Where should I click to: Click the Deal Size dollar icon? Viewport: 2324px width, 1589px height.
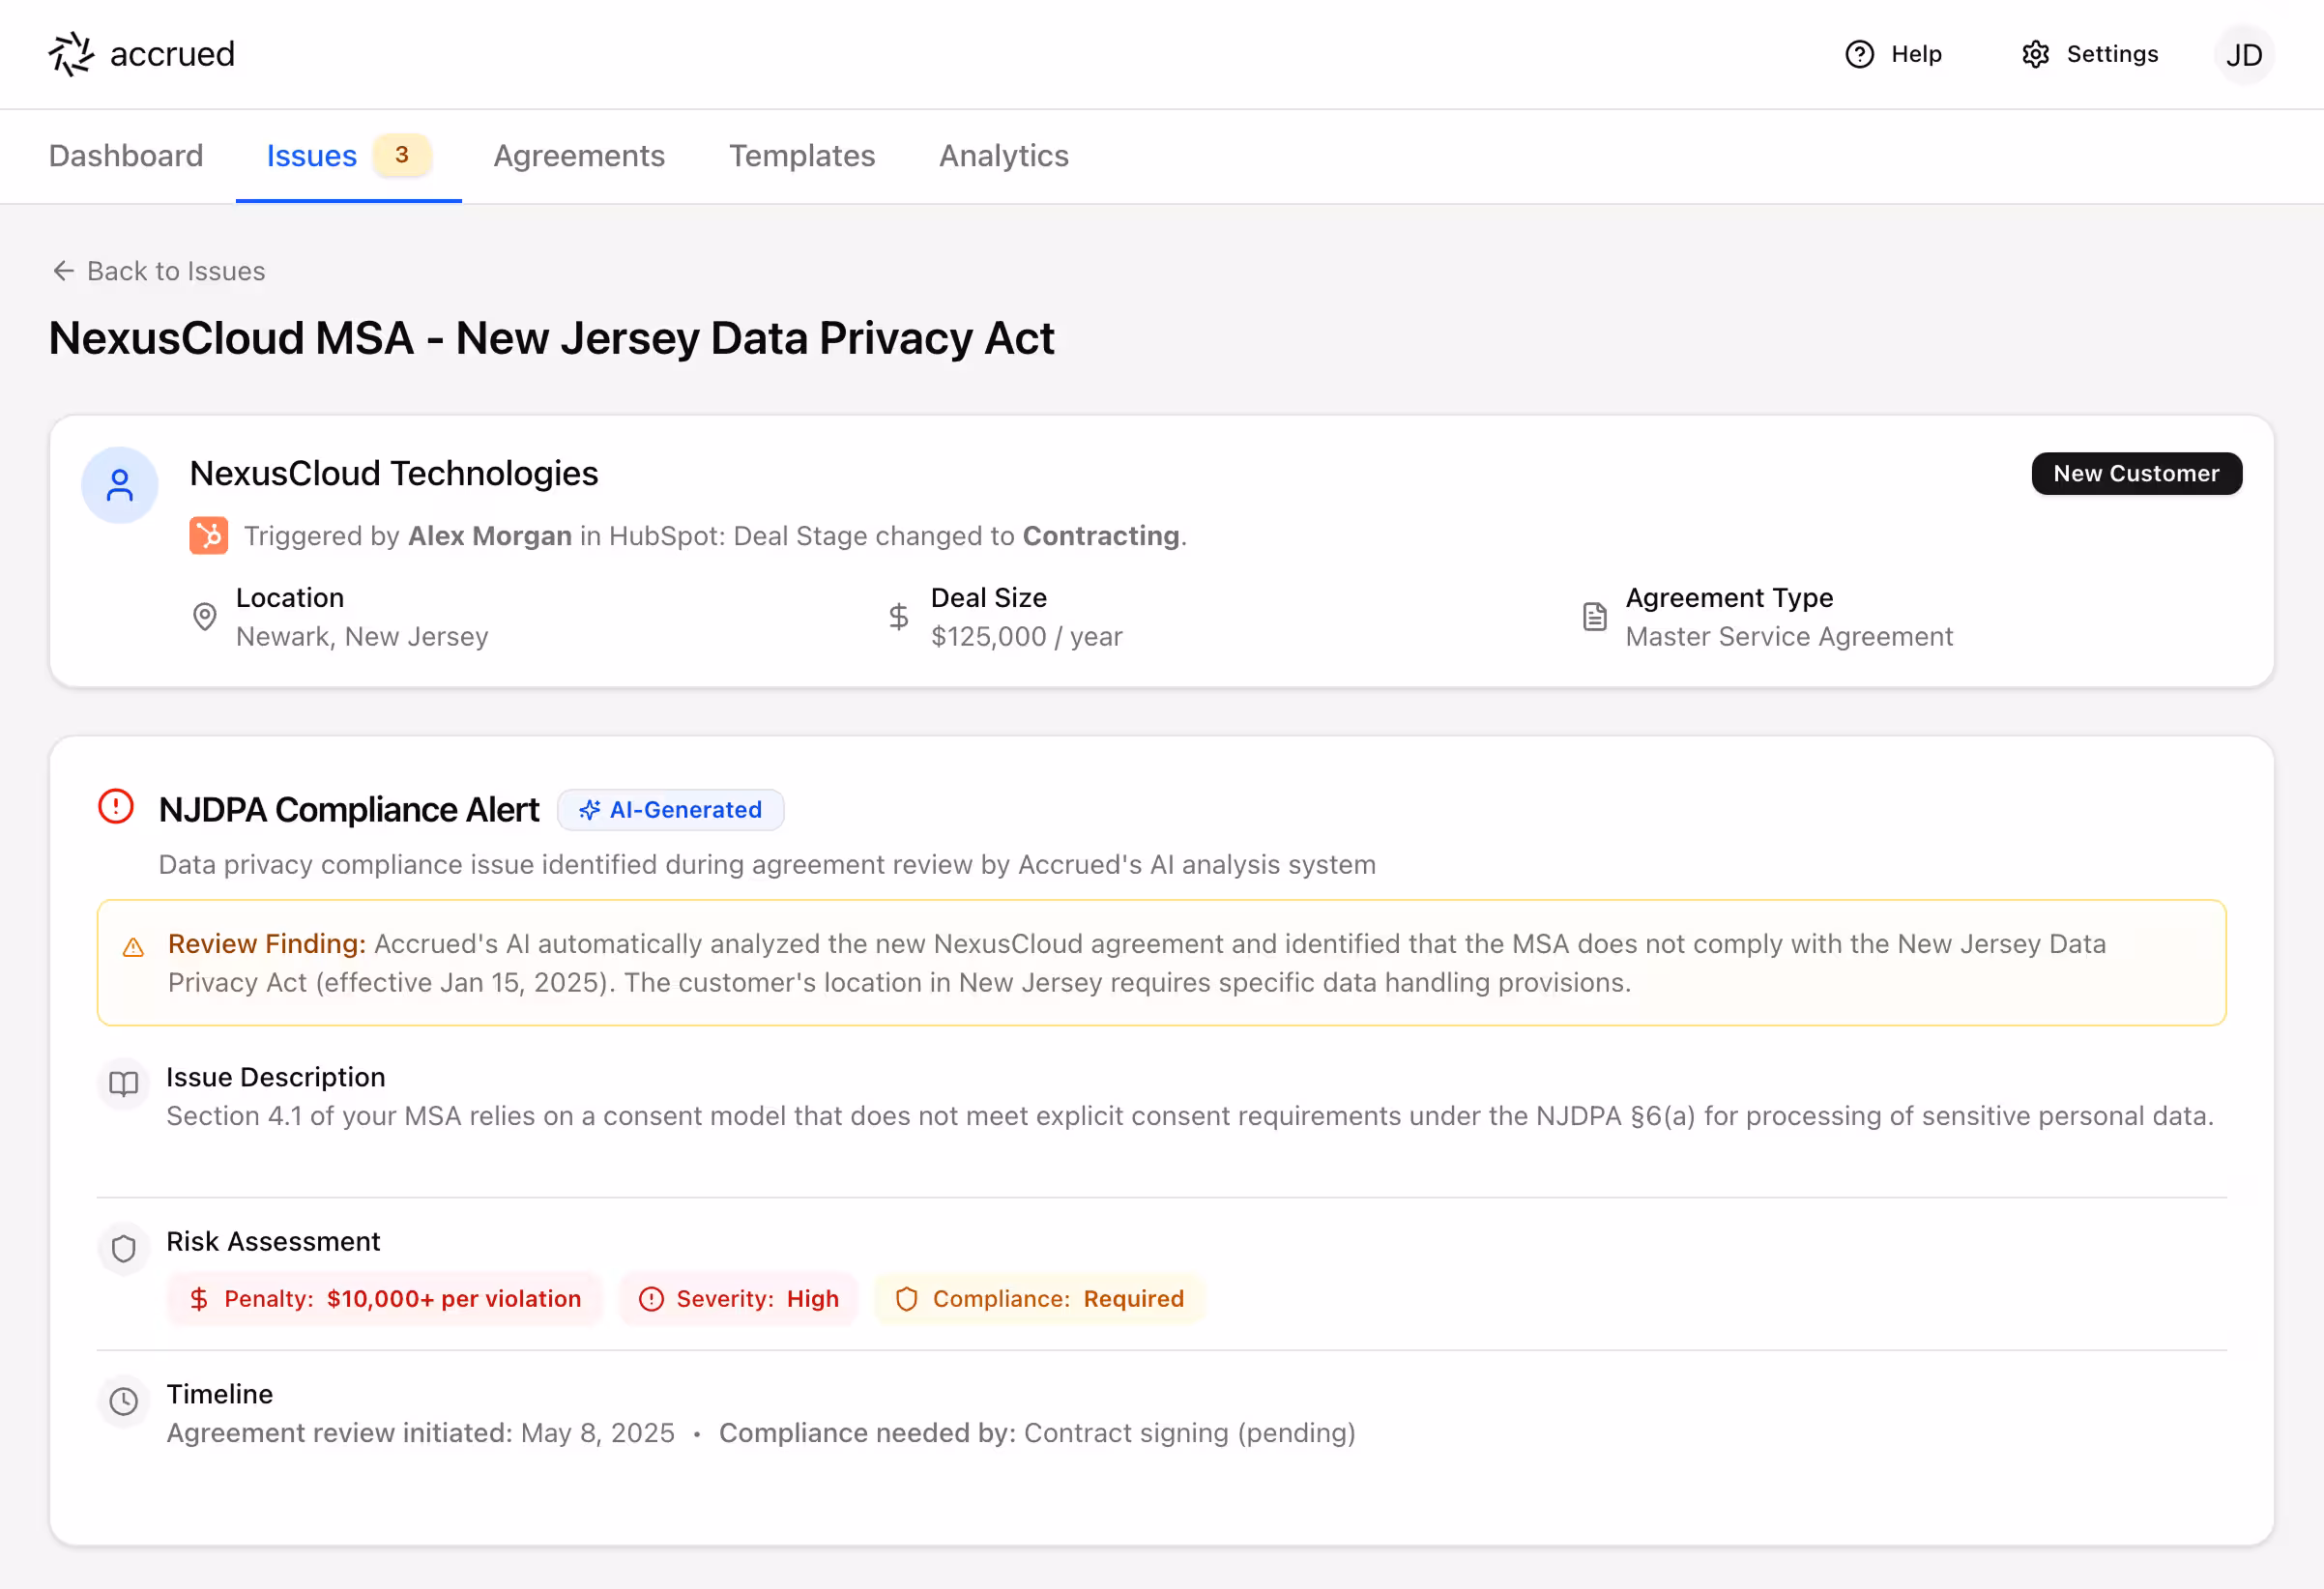tap(899, 616)
